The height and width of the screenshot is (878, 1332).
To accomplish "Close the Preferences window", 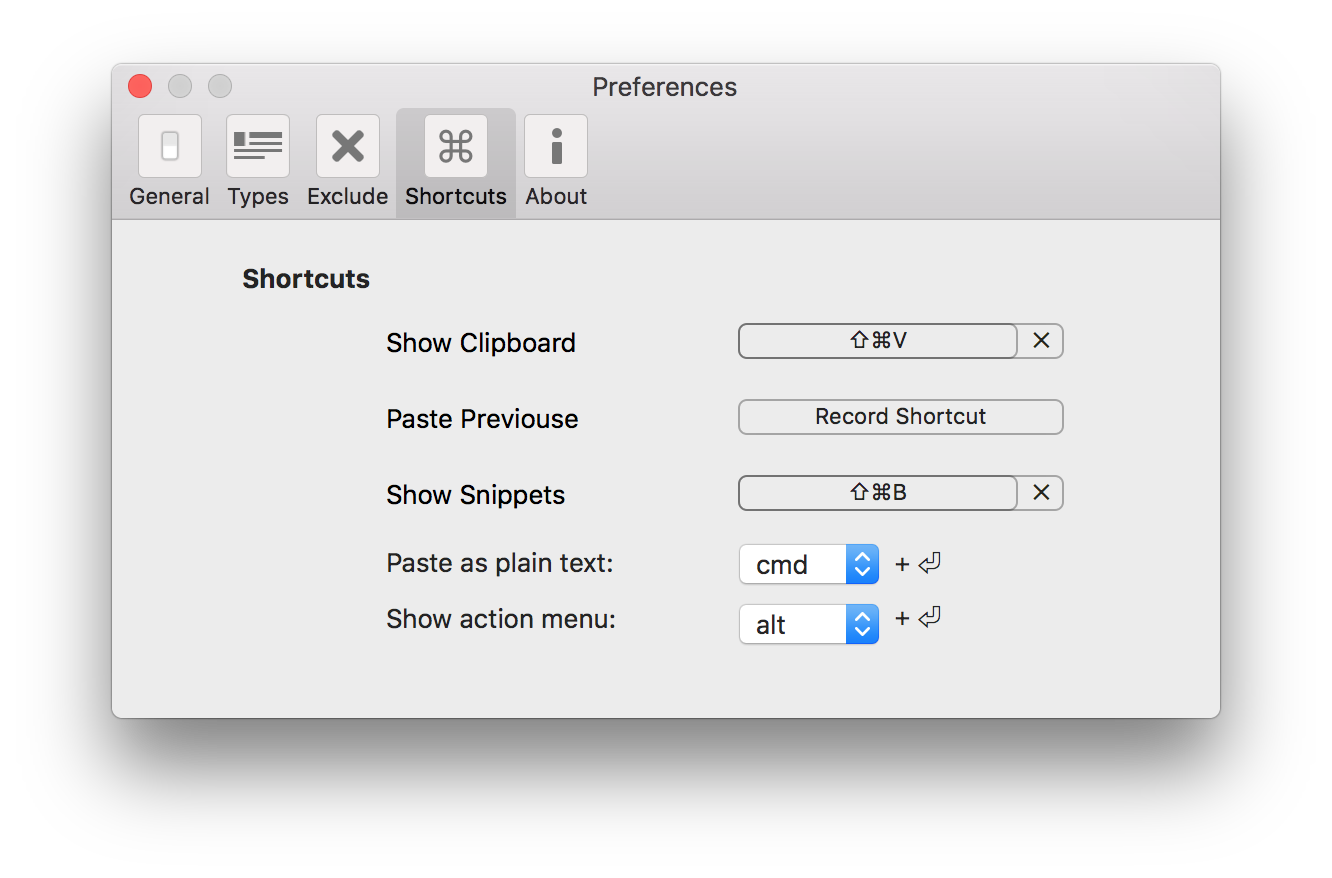I will 140,87.
